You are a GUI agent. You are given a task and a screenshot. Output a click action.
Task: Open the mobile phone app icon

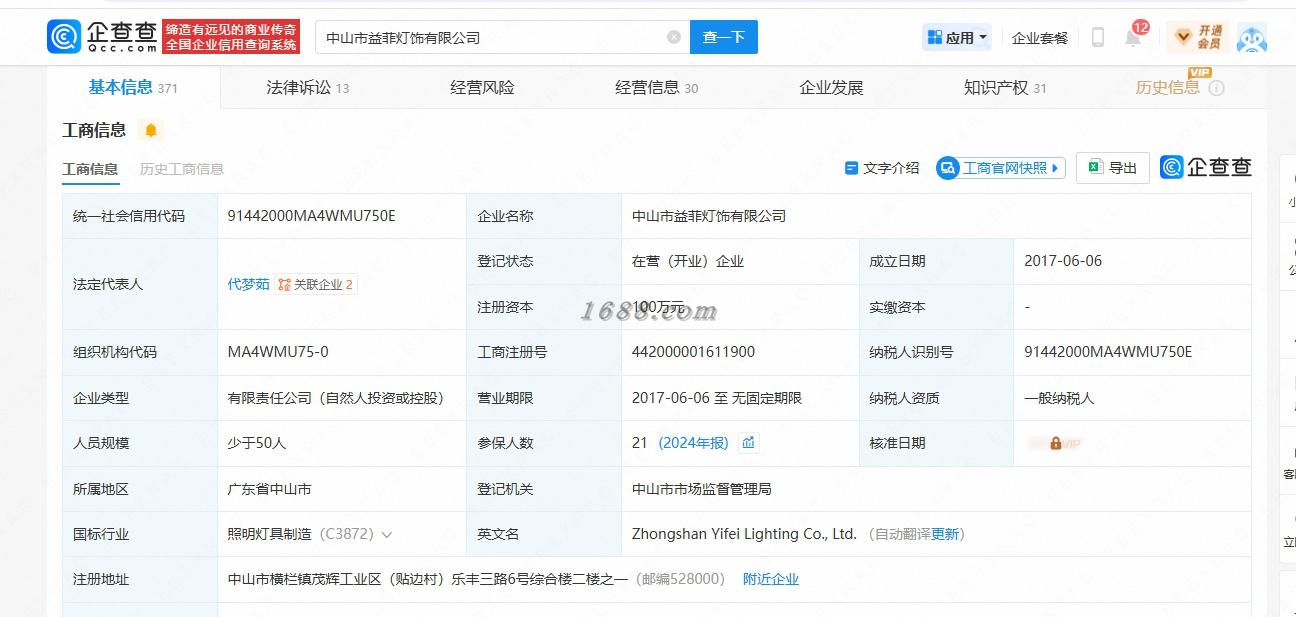coord(1097,37)
